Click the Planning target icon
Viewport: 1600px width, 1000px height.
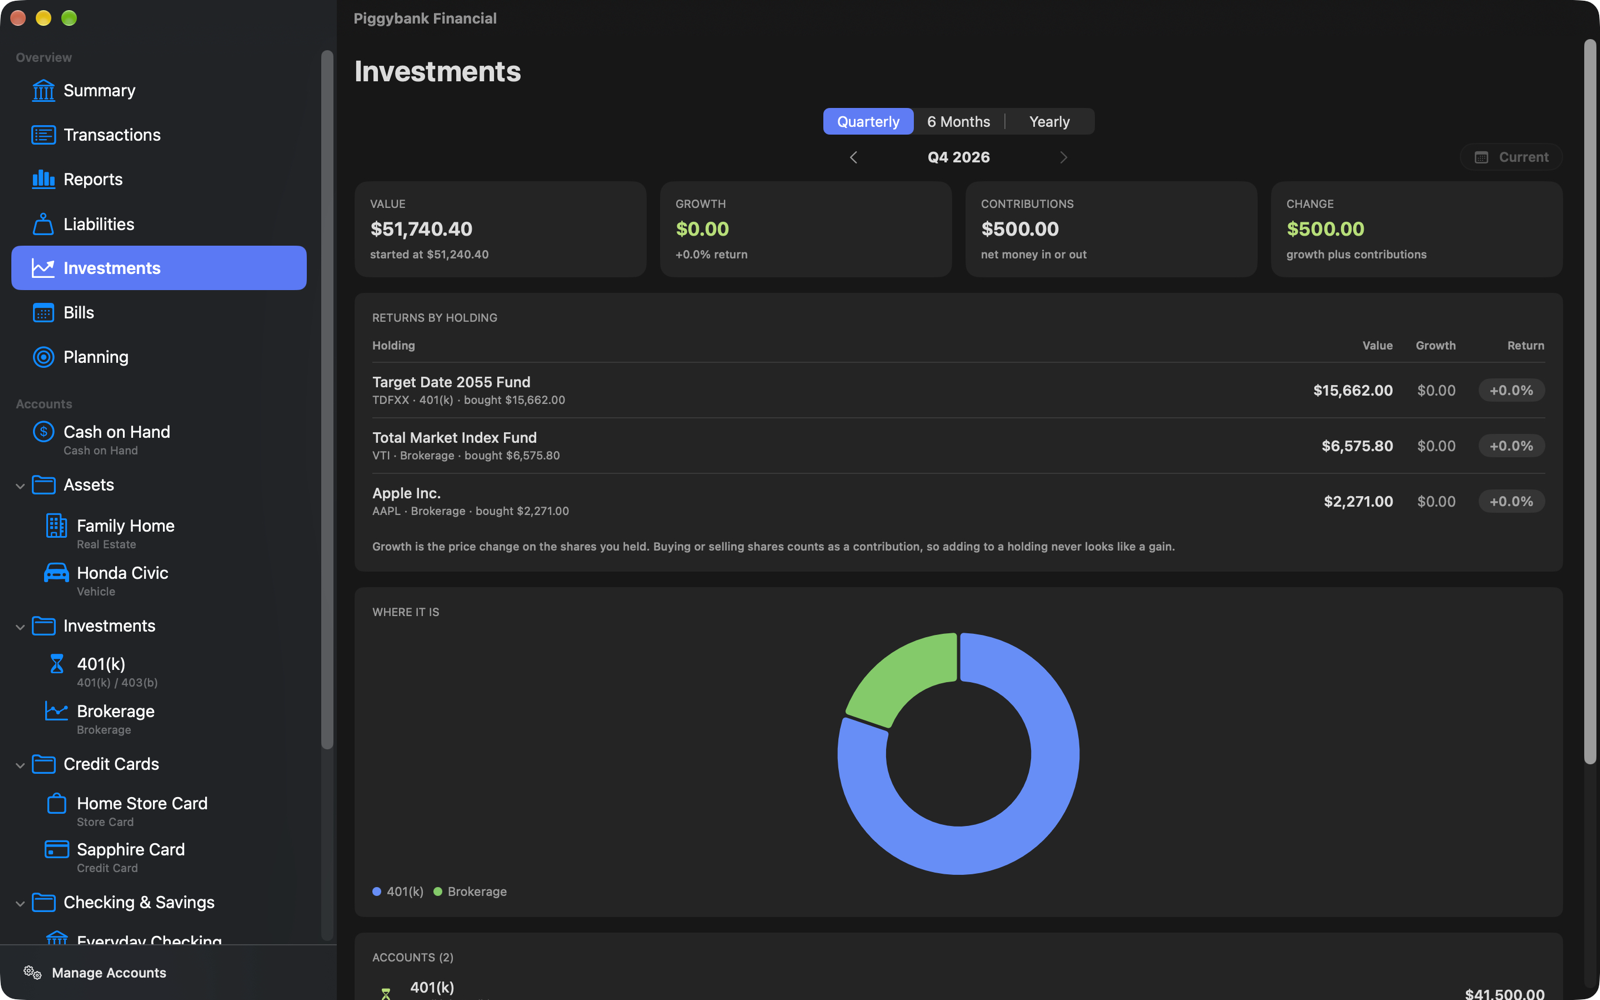click(x=43, y=357)
